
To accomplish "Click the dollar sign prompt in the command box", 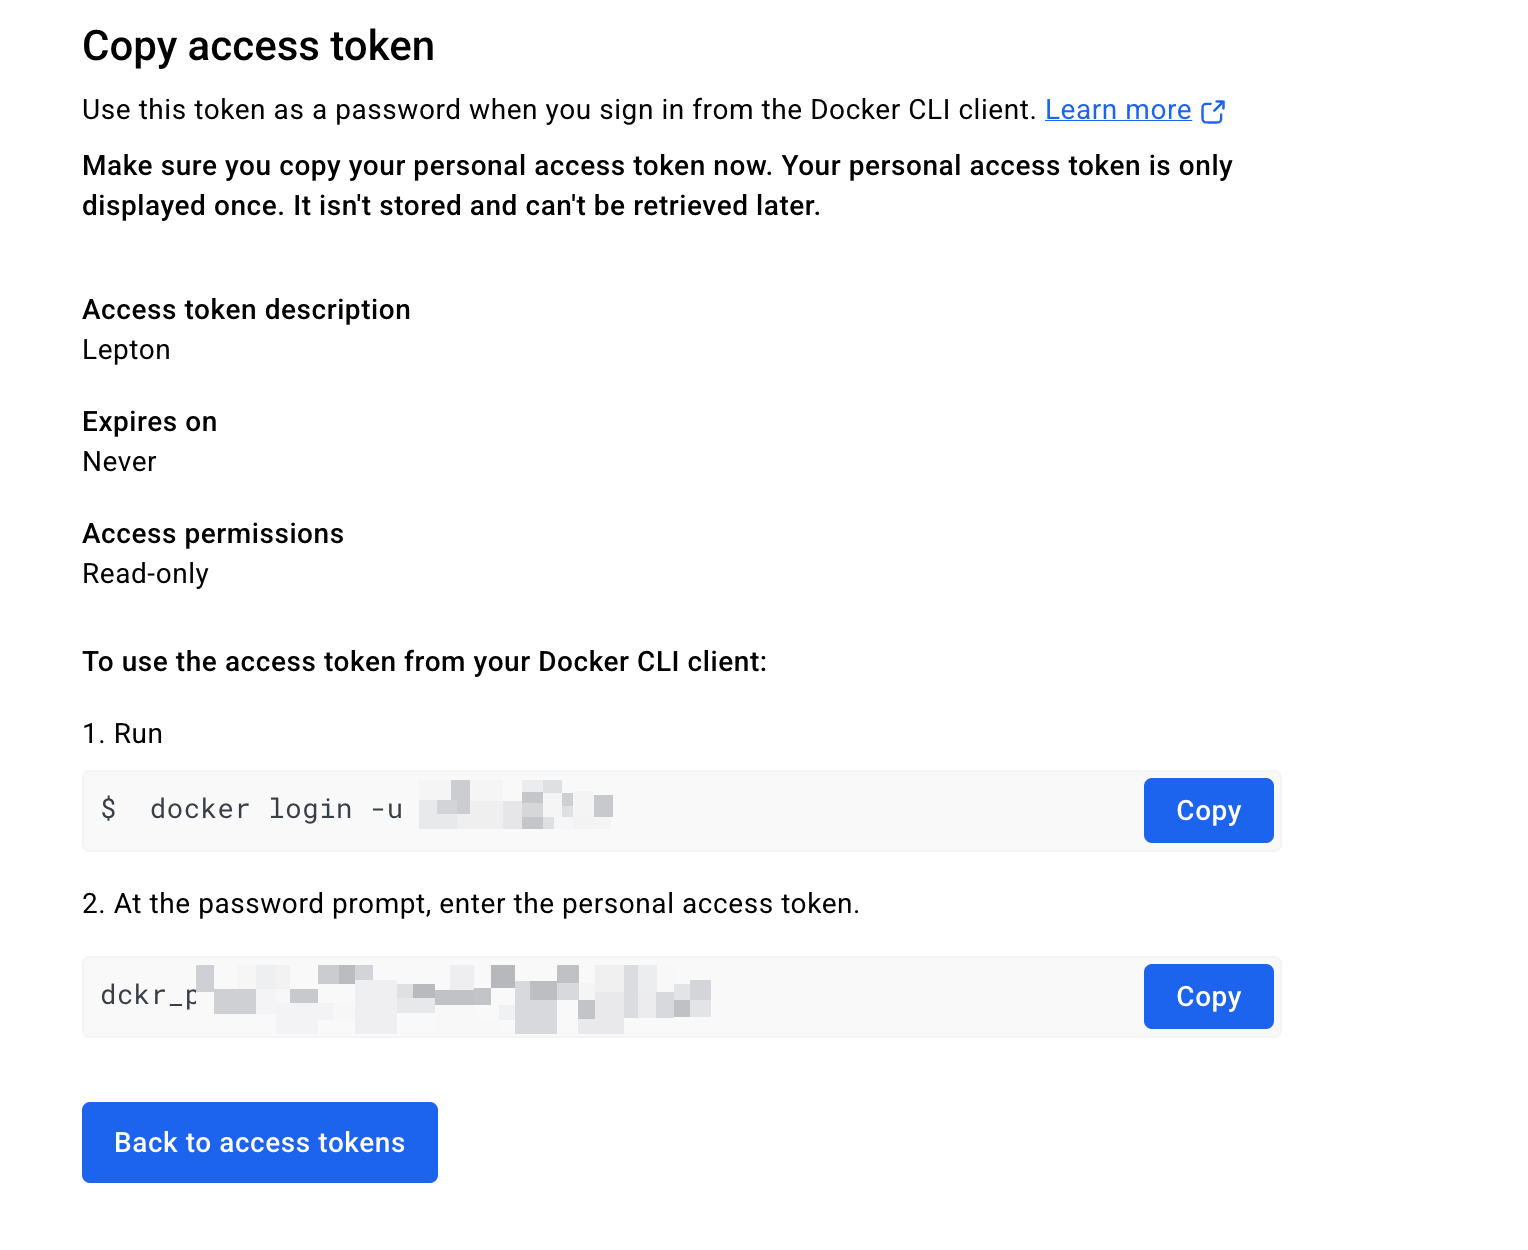I will [109, 808].
